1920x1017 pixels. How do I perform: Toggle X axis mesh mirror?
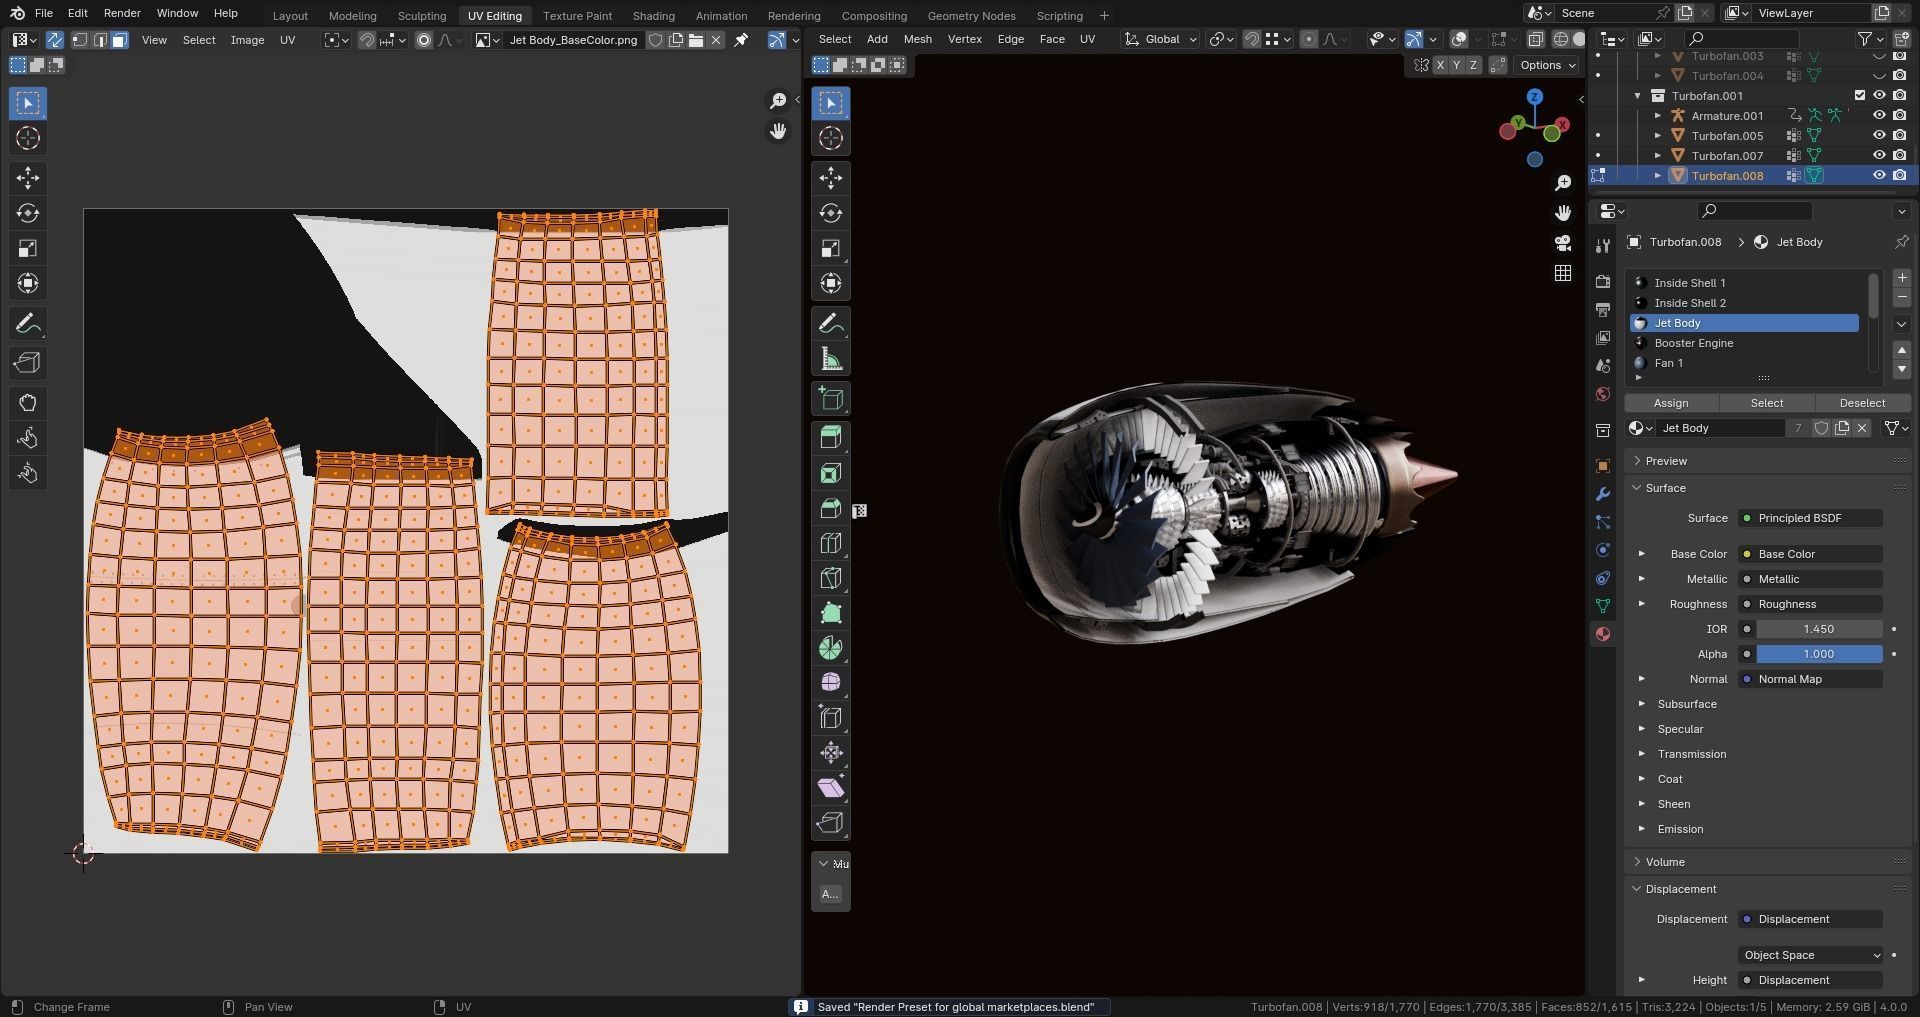click(x=1440, y=65)
